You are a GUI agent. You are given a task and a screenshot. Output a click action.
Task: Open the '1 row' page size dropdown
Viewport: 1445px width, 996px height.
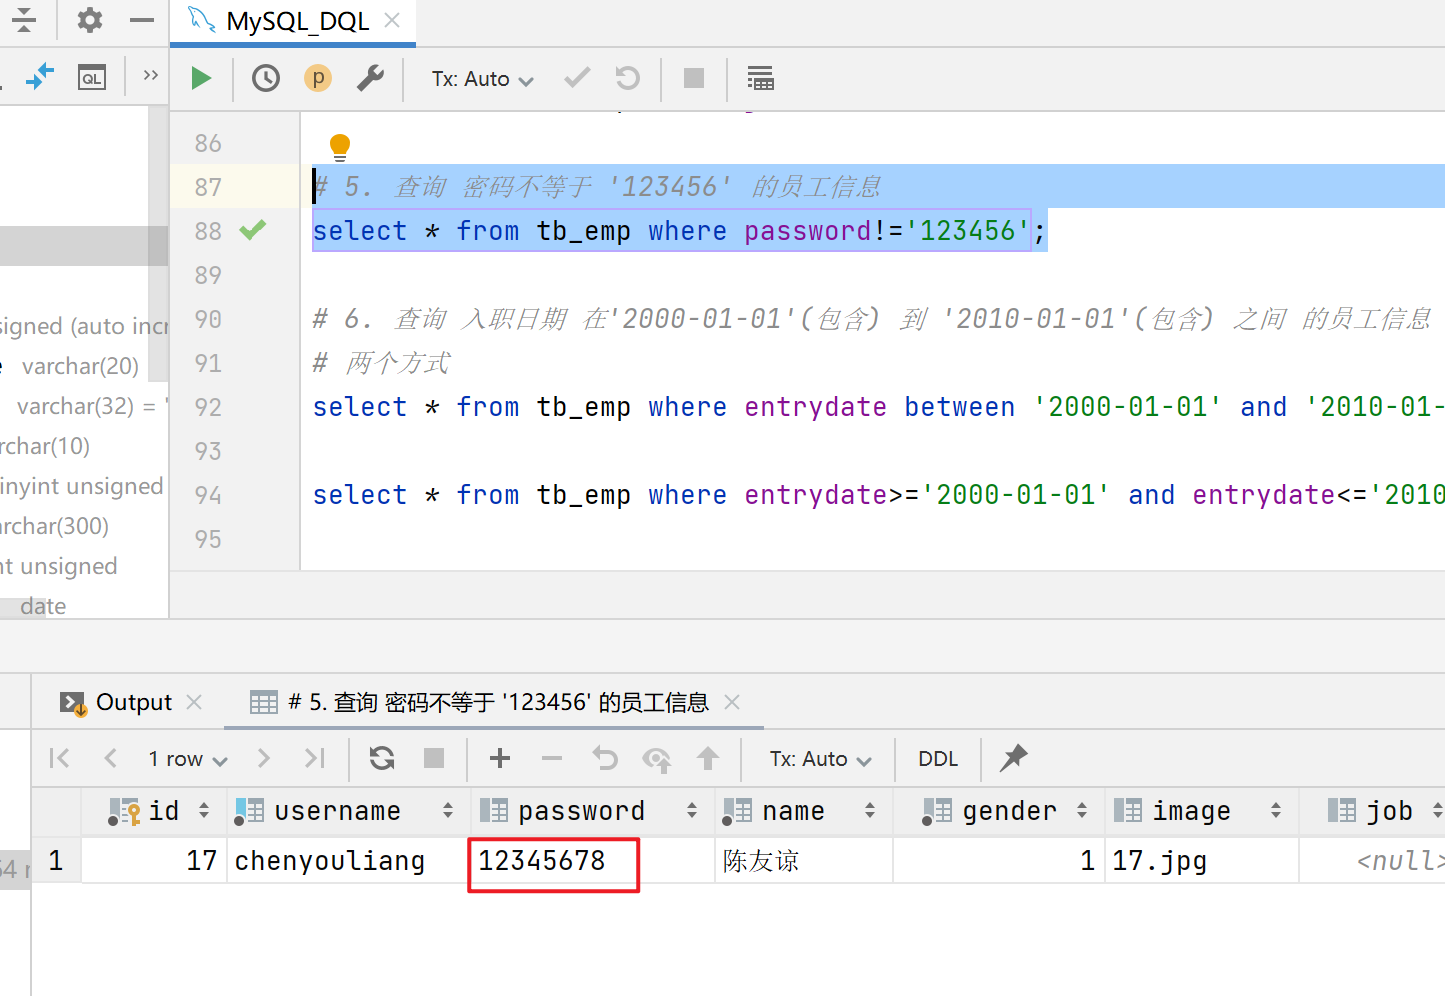188,759
